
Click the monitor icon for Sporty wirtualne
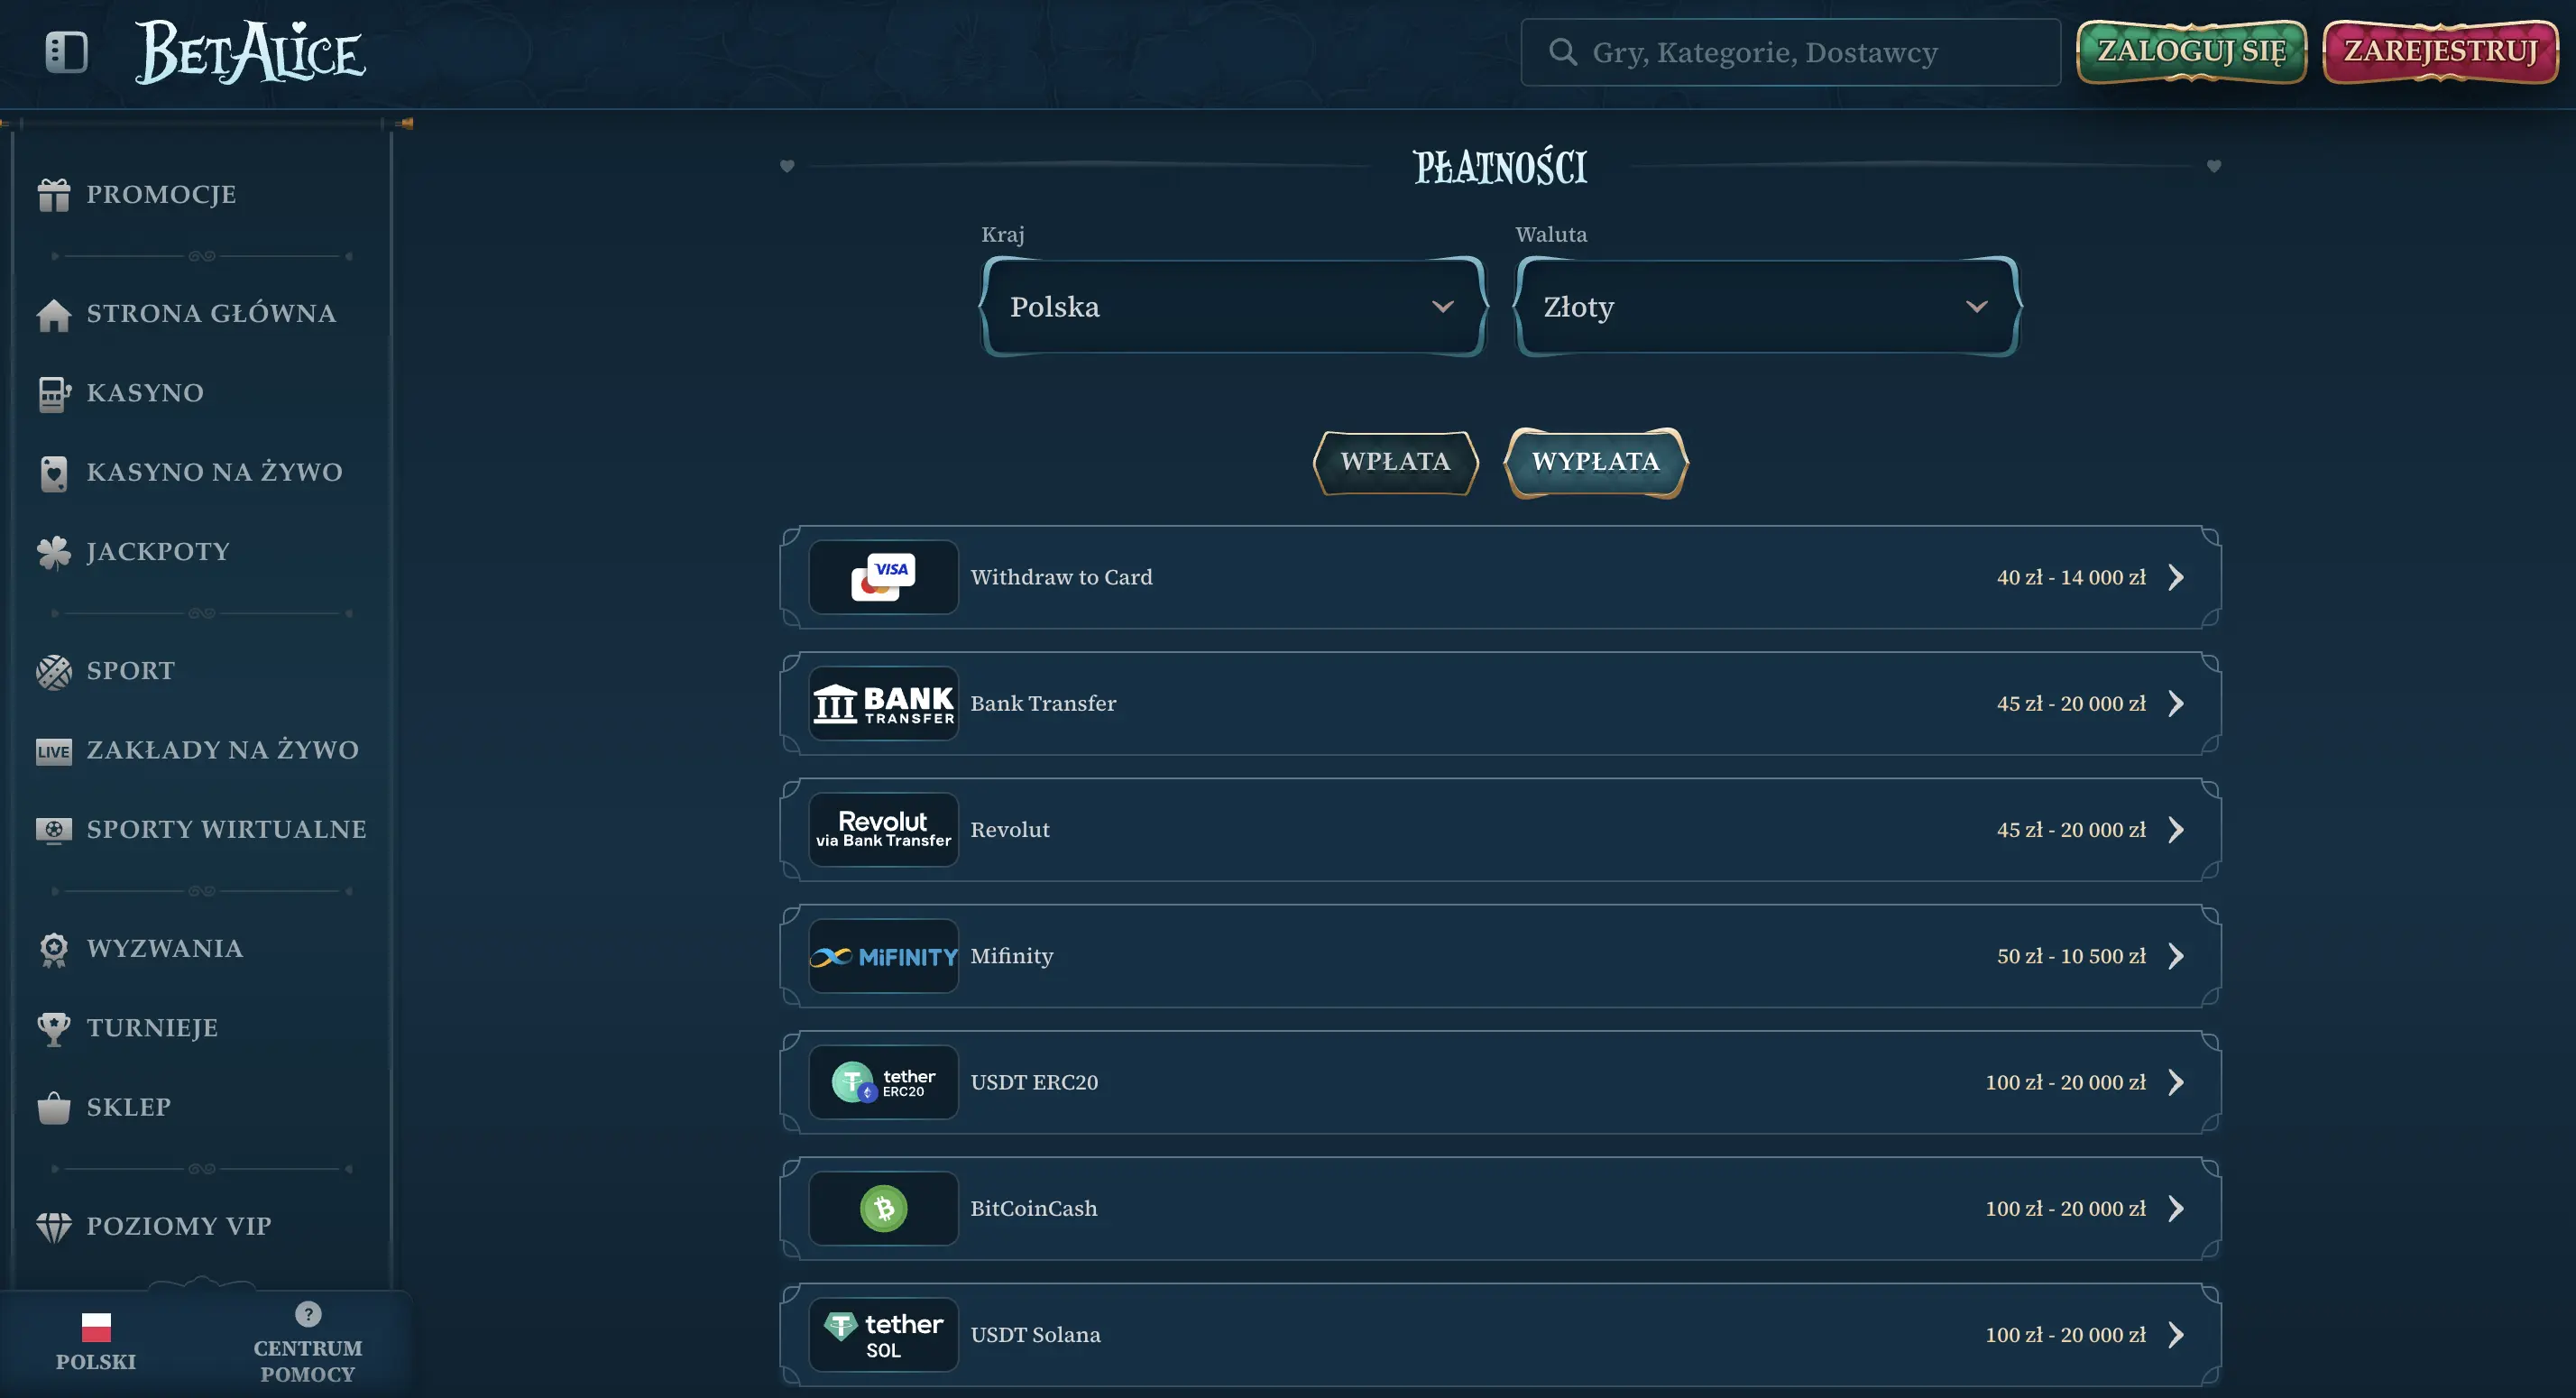pos(54,830)
